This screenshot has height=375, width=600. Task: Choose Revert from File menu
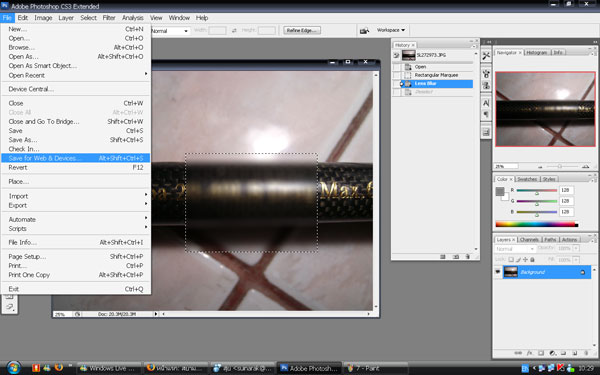(75, 168)
